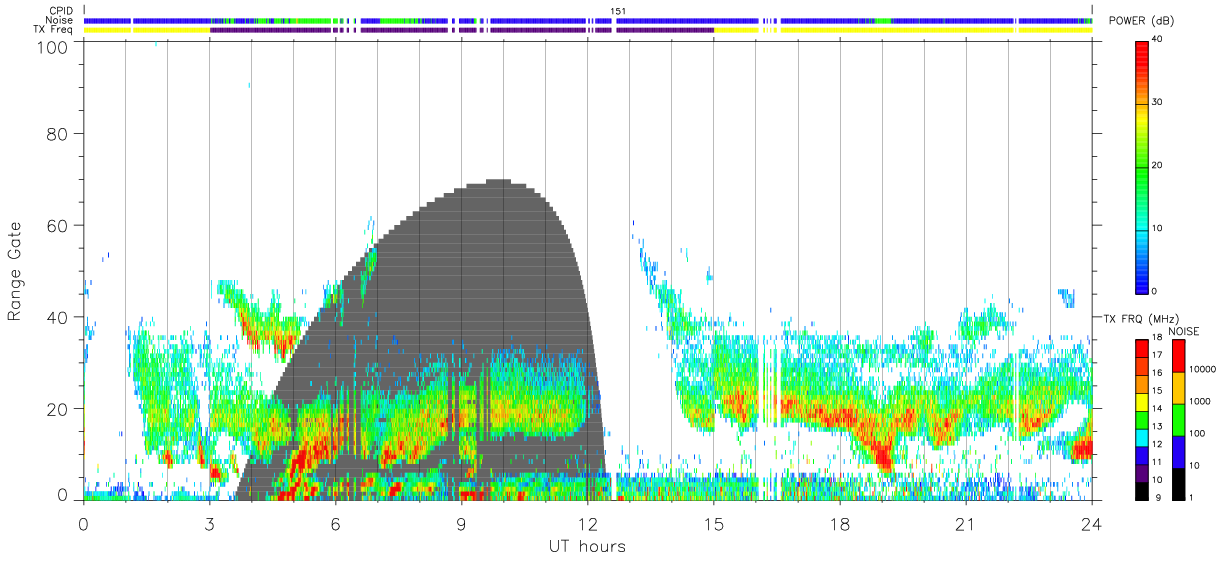Click the yellow segment of TX FRQ color bar

click(x=1142, y=403)
